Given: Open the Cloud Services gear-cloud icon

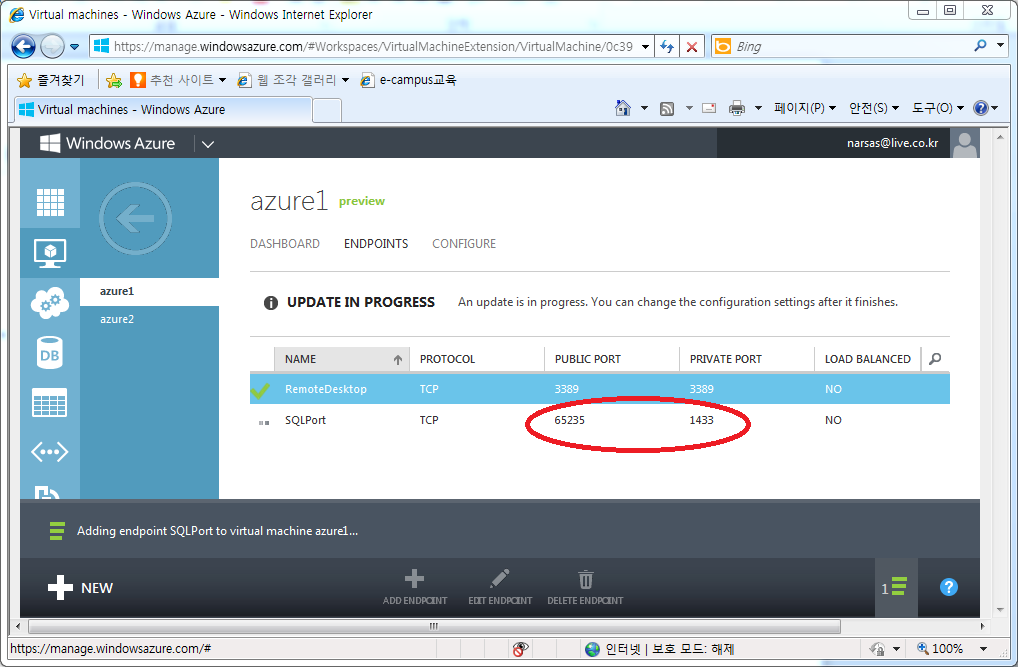Looking at the screenshot, I should (x=50, y=303).
